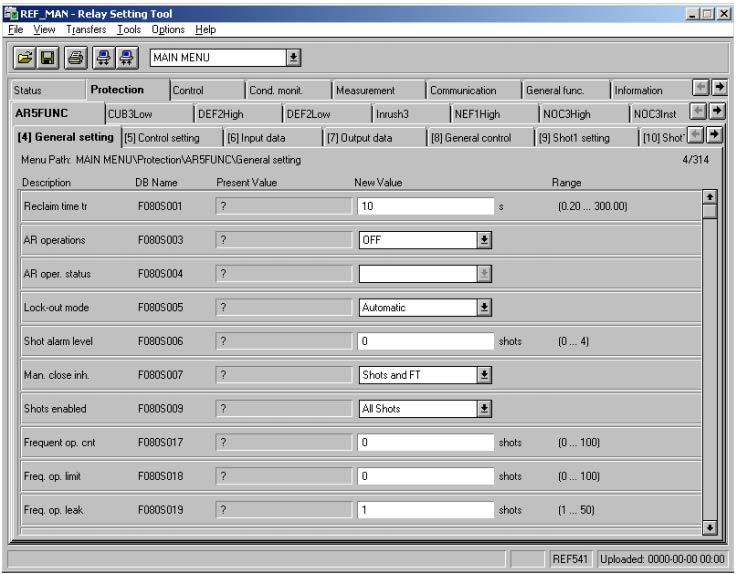Viewport: 737px width, 574px height.
Task: Select the NOC3High function tab
Action: (x=584, y=114)
